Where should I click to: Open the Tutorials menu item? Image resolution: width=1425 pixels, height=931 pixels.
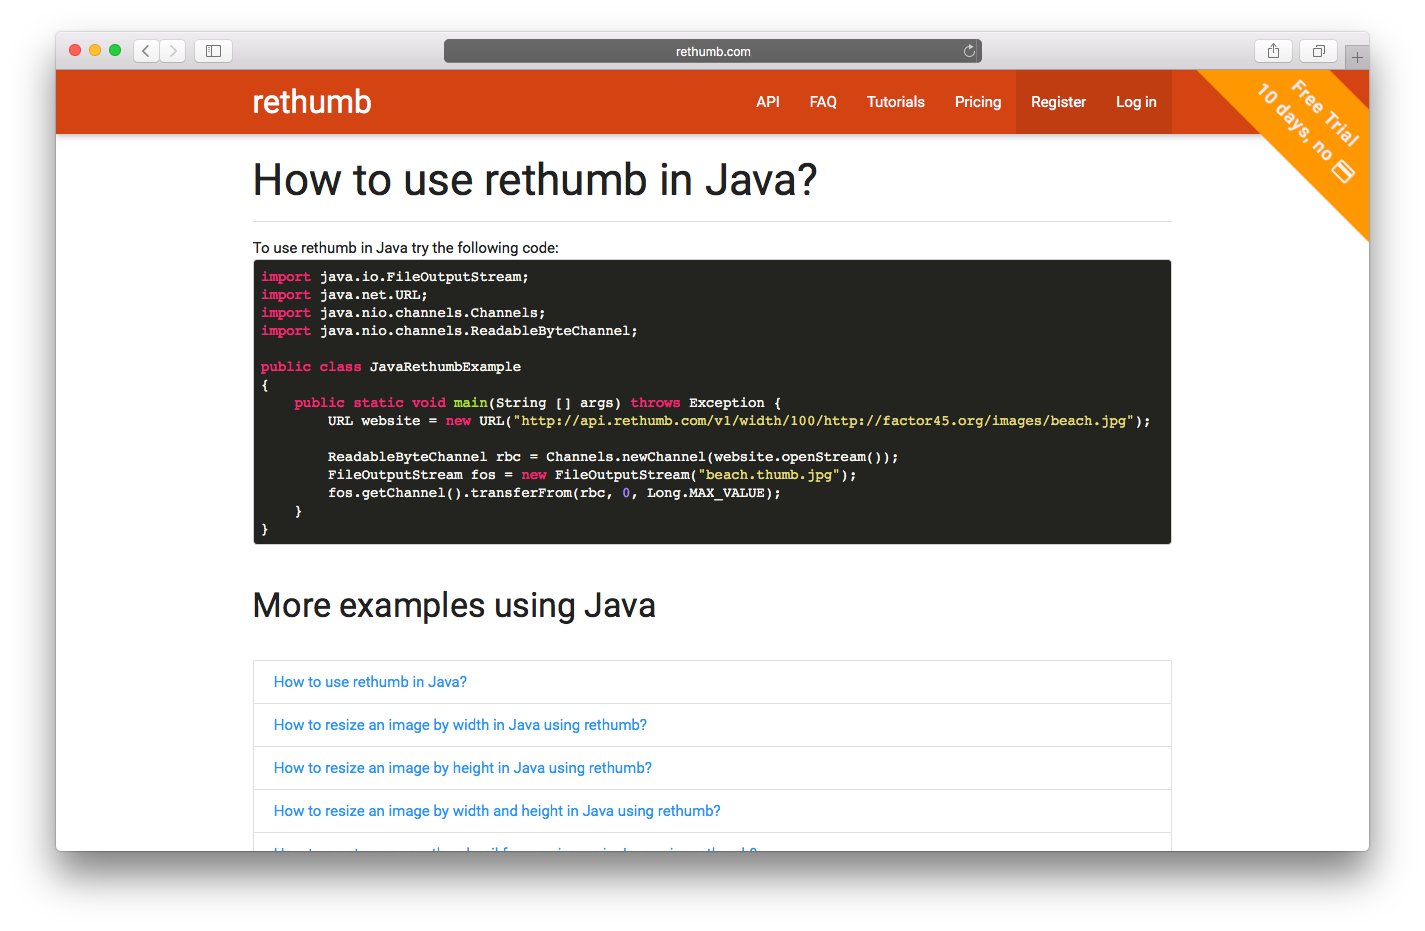click(896, 102)
